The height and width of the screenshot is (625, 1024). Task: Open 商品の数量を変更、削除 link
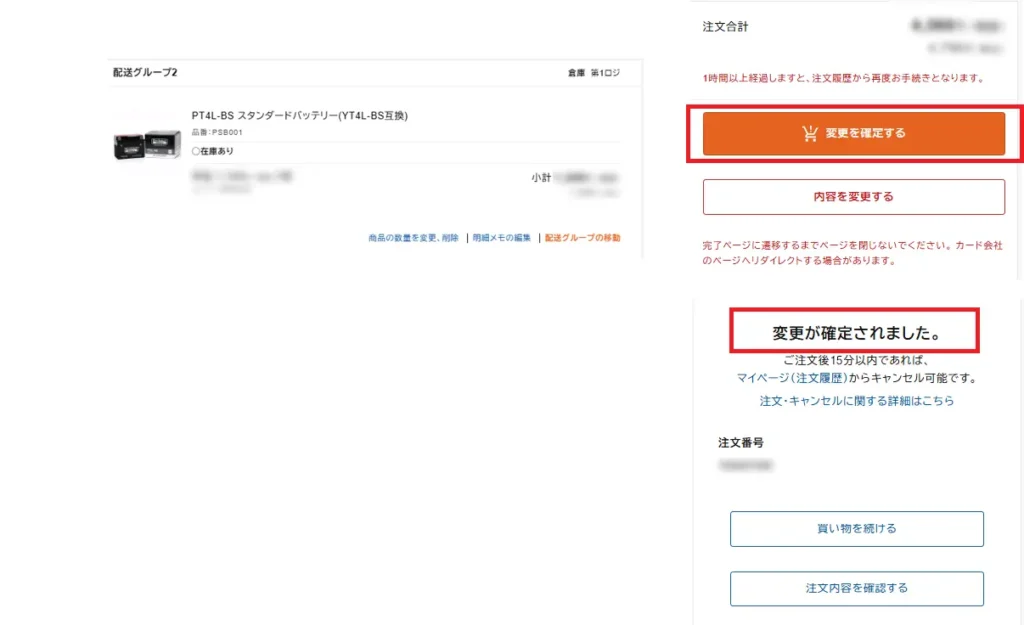pyautogui.click(x=413, y=238)
